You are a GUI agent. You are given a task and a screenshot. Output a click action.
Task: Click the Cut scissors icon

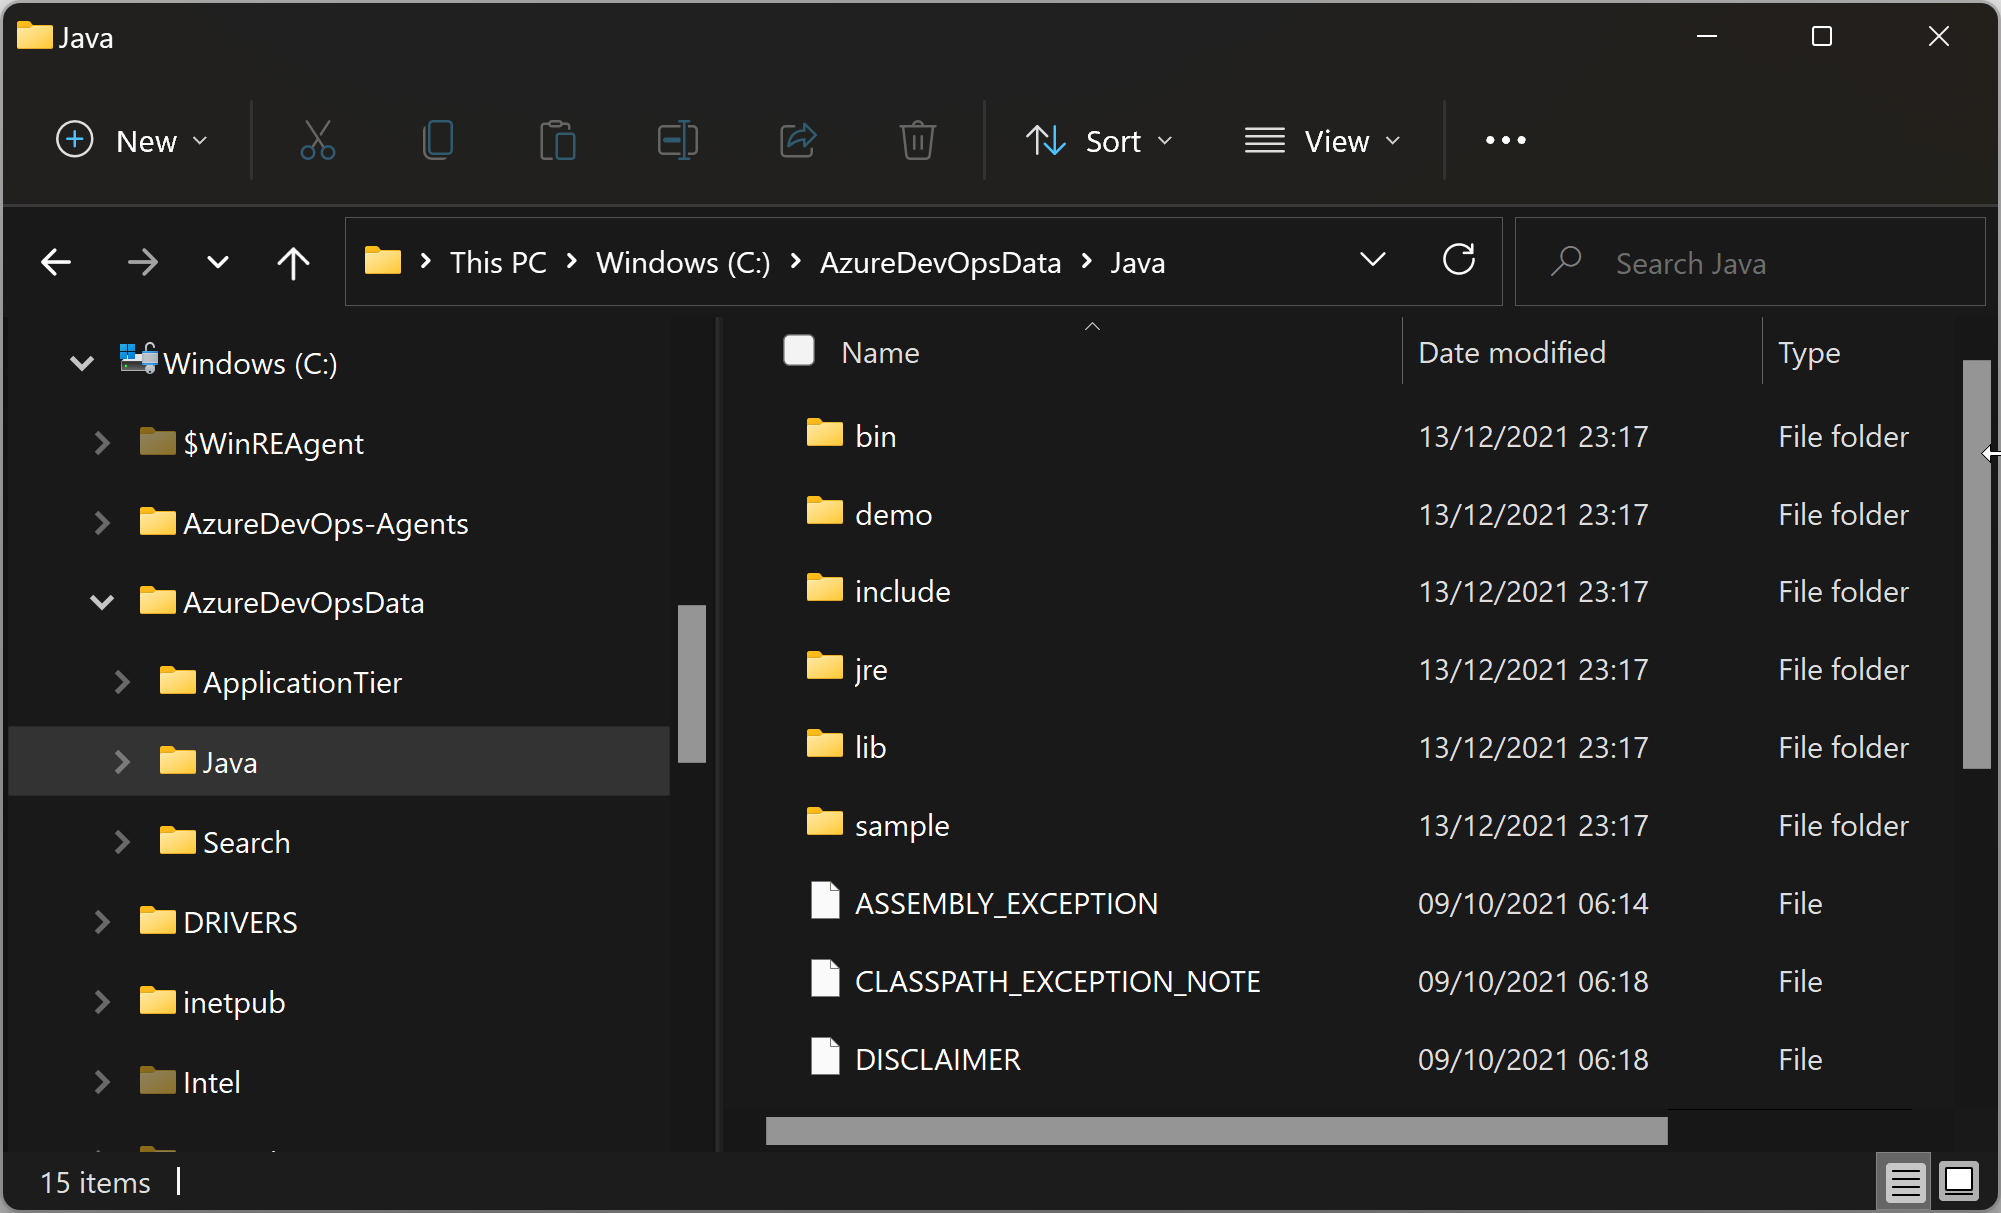tap(317, 141)
